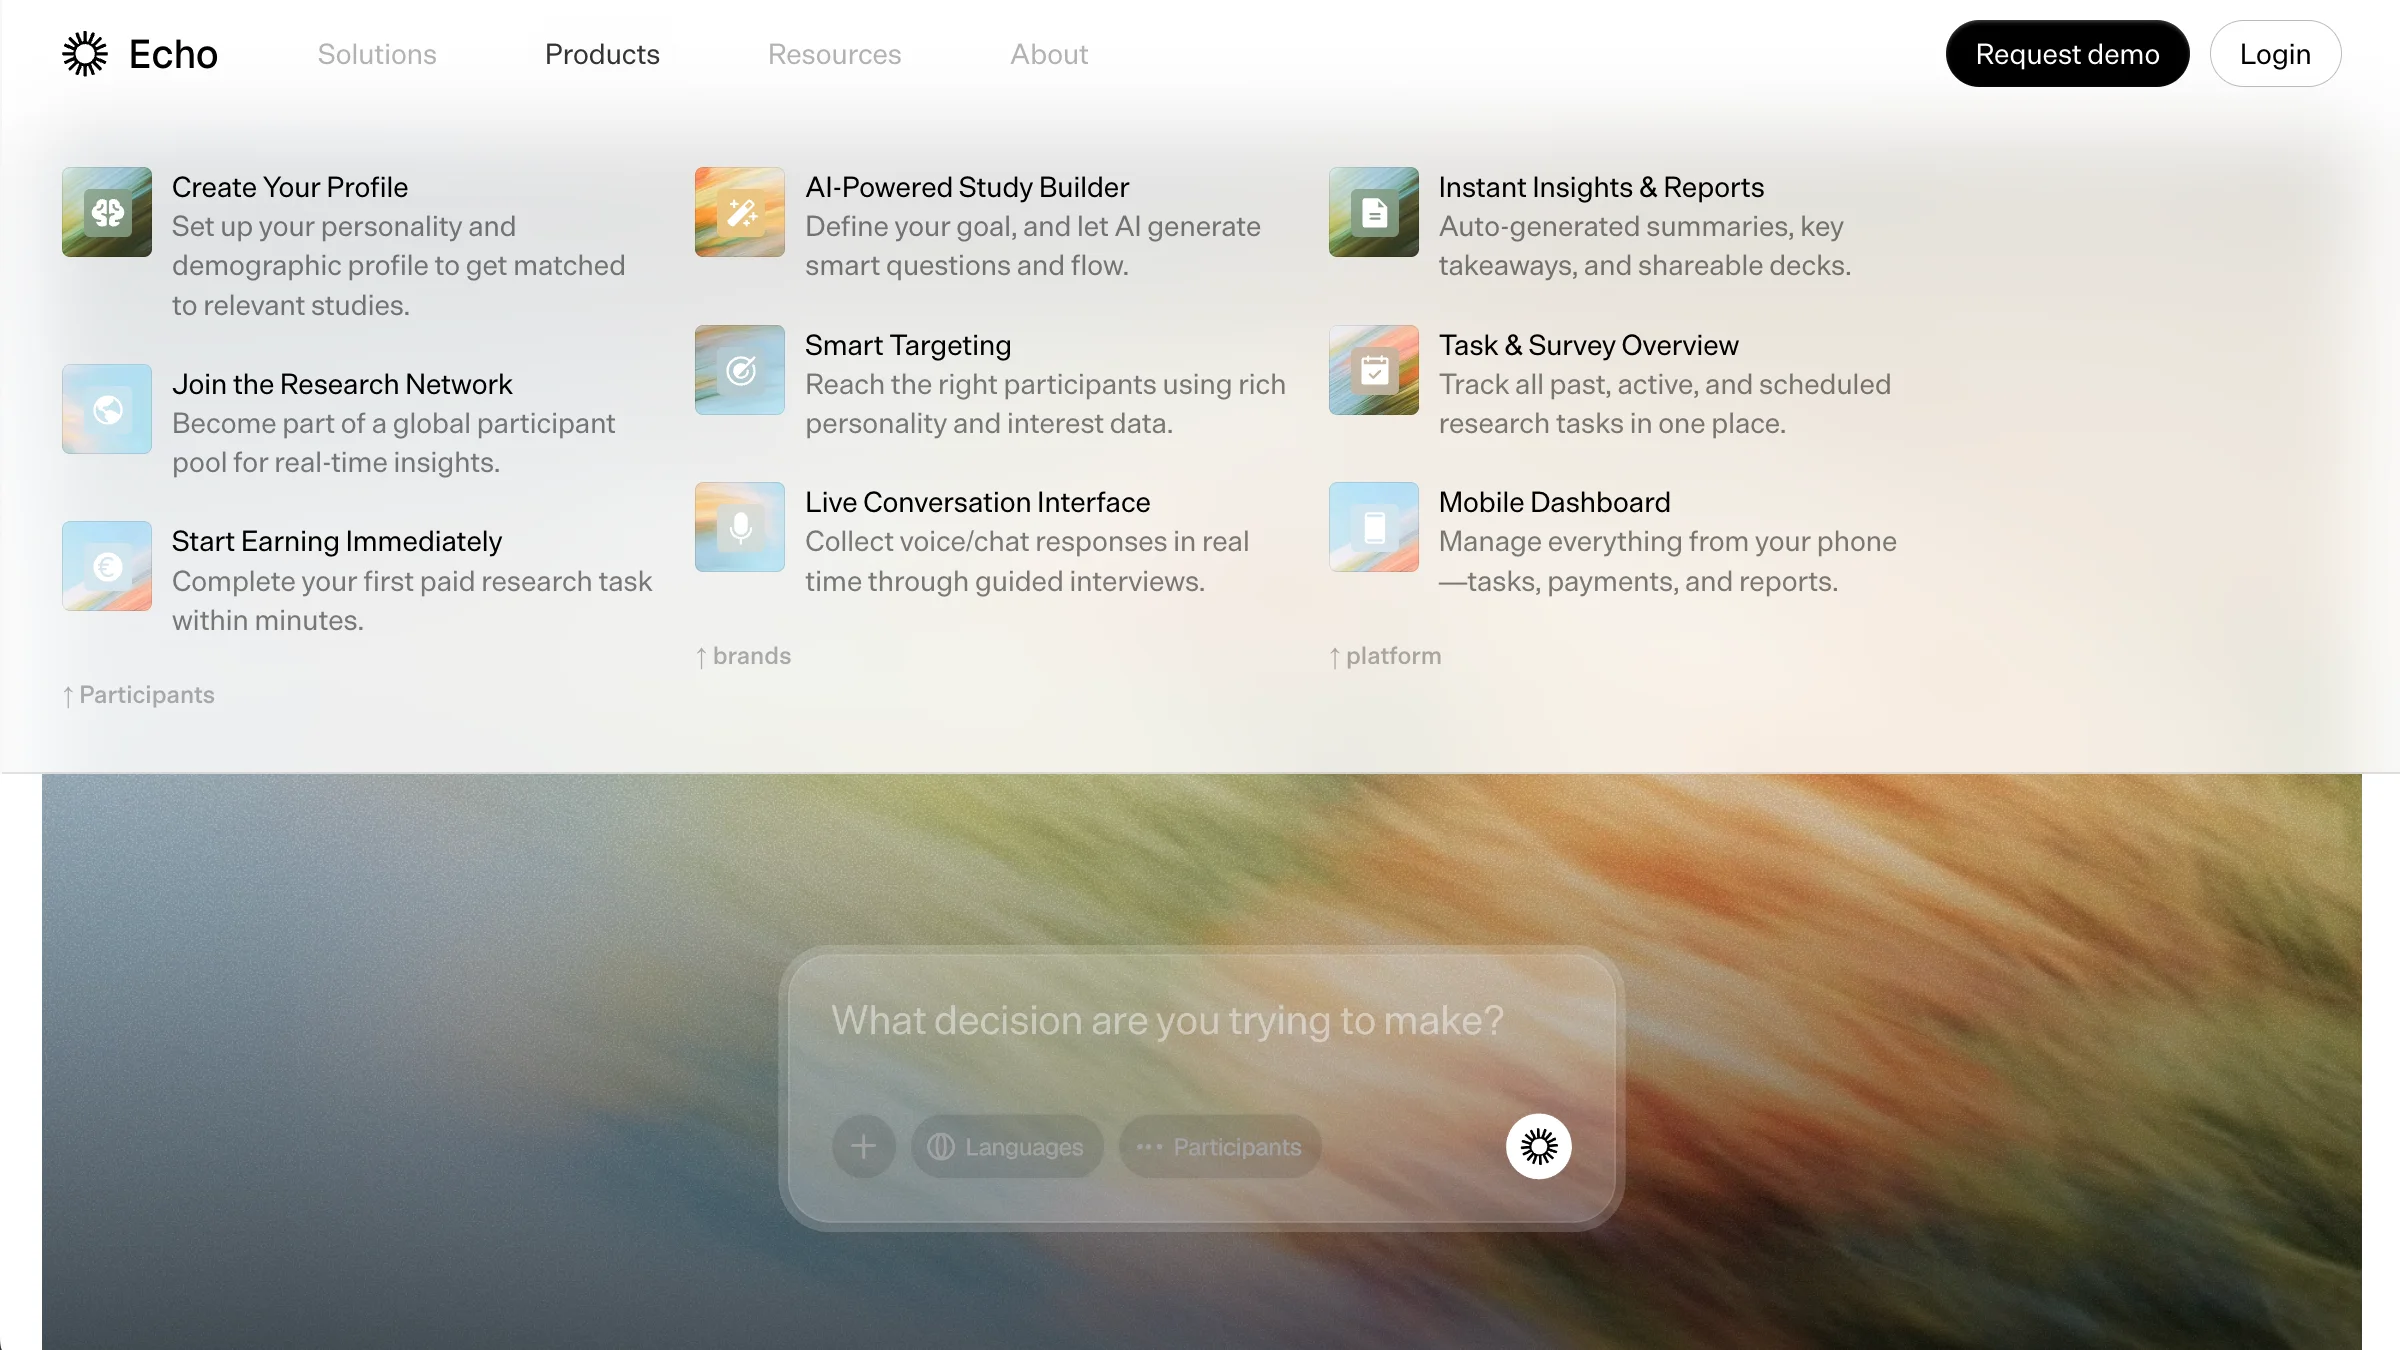
Task: Open the Resources nav menu
Action: pyautogui.click(x=834, y=54)
